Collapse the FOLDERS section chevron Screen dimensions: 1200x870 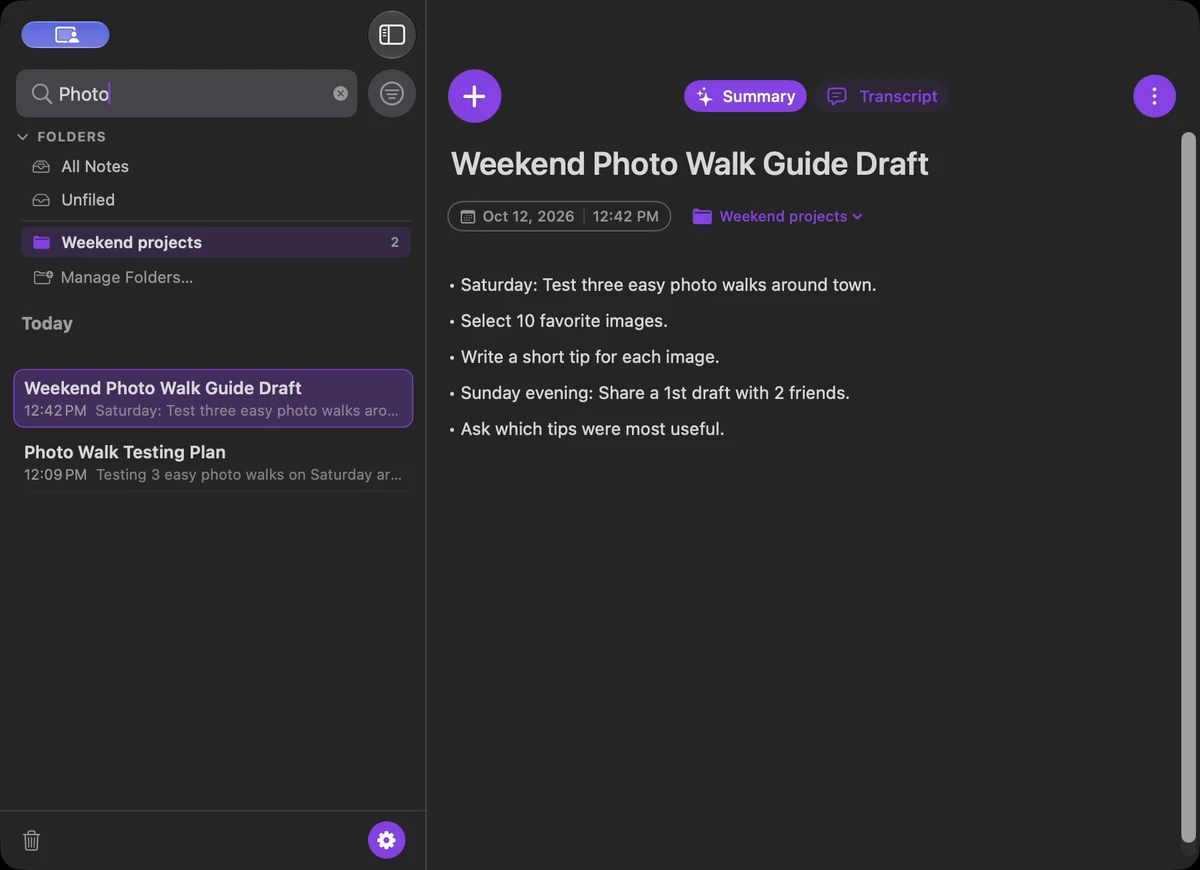[23, 137]
